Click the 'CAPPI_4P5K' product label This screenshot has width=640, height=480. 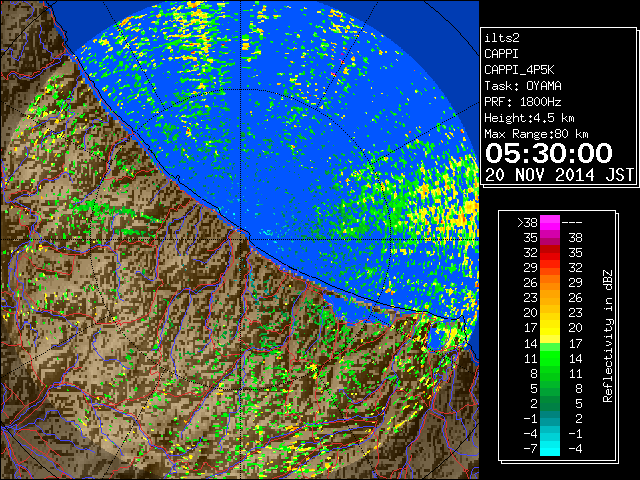pyautogui.click(x=519, y=70)
